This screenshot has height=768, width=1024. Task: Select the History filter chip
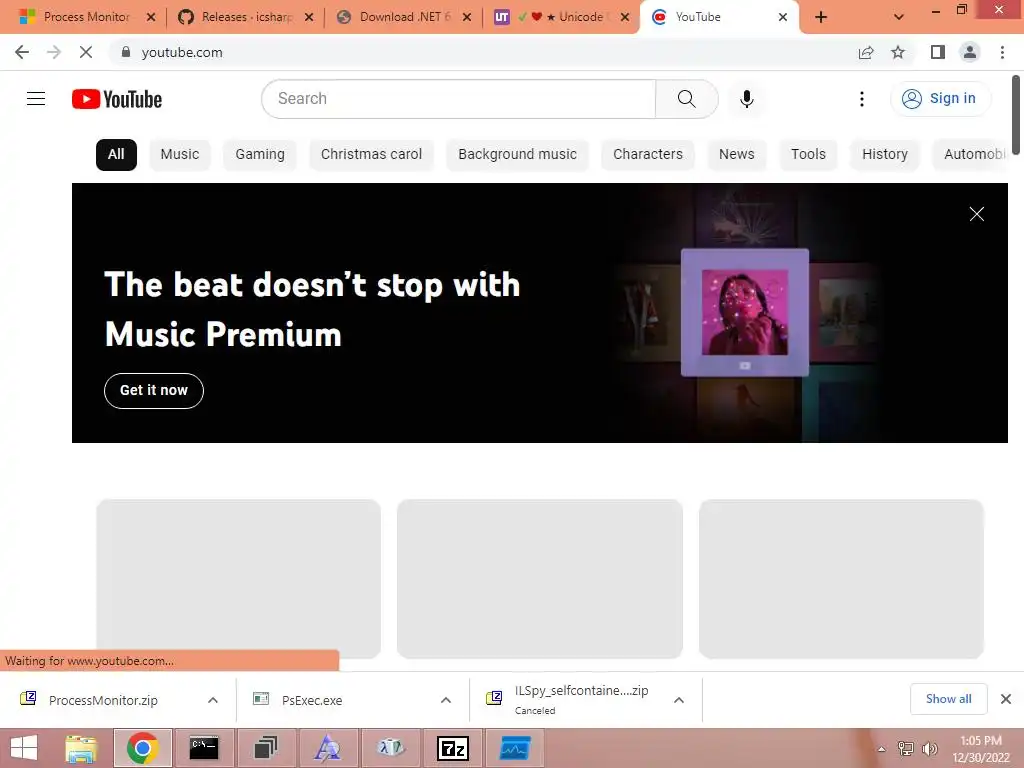[885, 155]
